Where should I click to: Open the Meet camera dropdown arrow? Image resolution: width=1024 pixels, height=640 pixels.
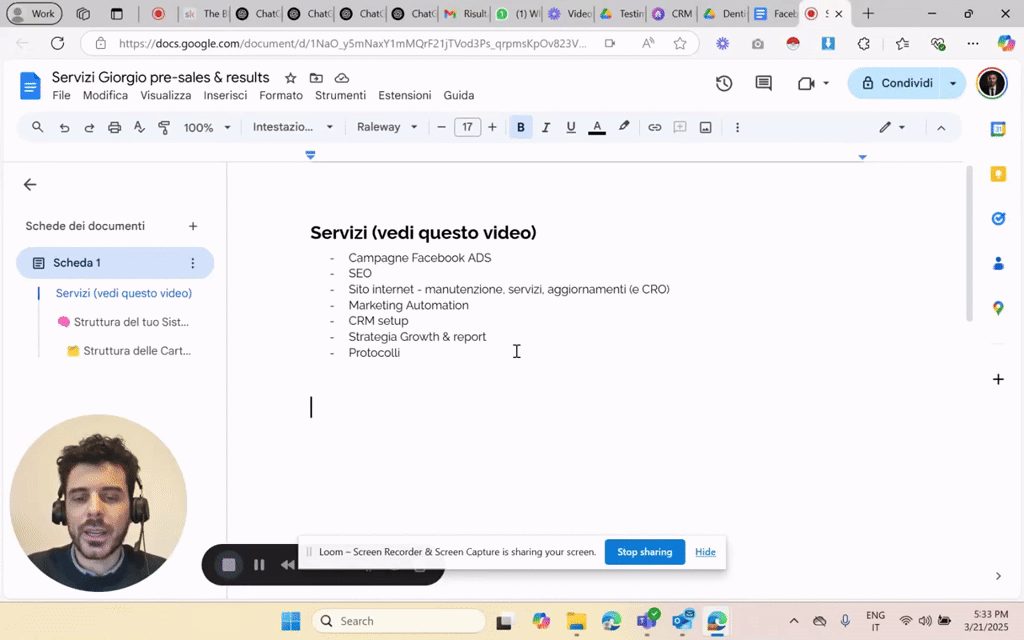(x=826, y=84)
